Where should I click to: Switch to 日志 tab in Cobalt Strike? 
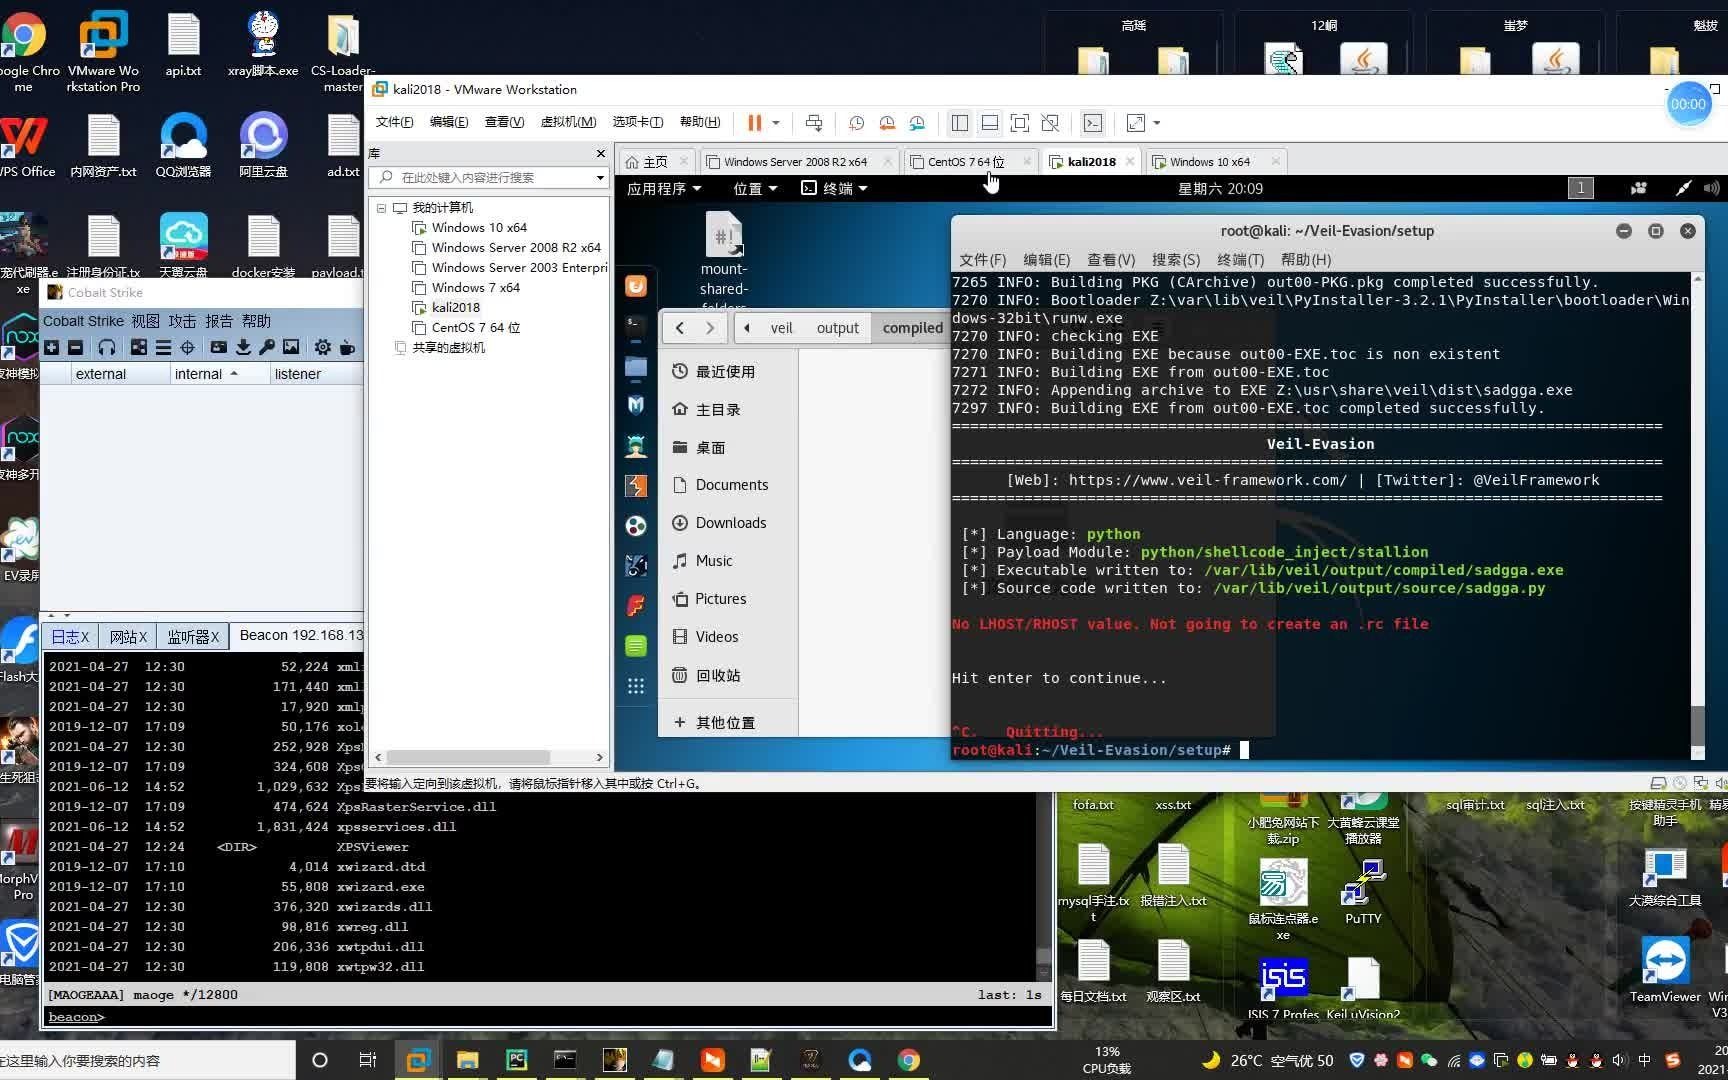pyautogui.click(x=69, y=636)
